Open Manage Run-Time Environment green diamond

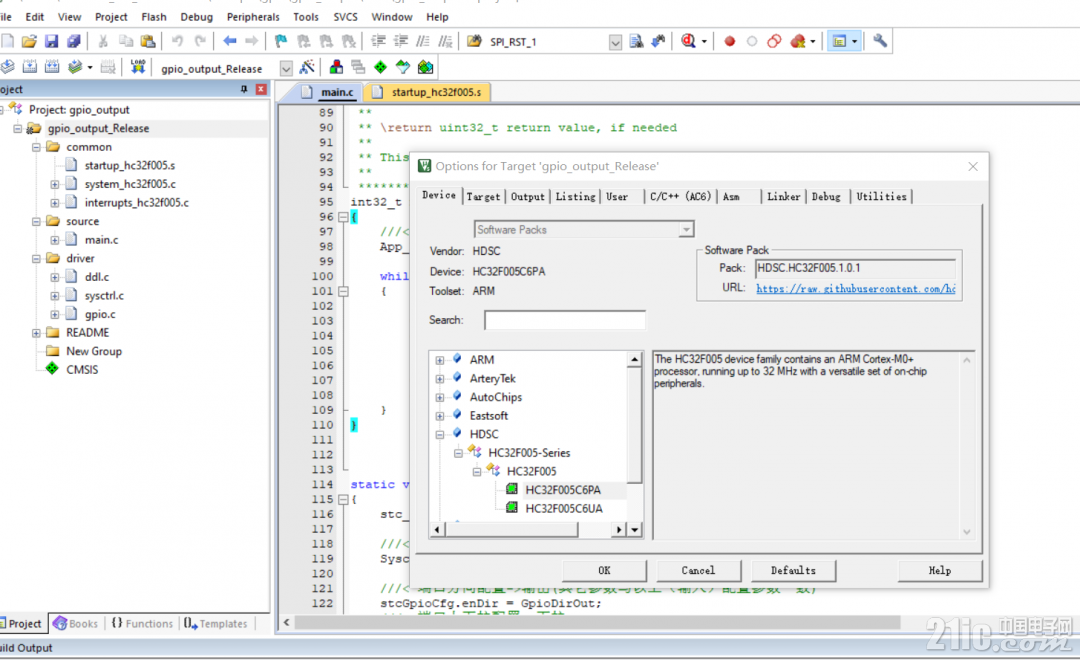point(380,67)
